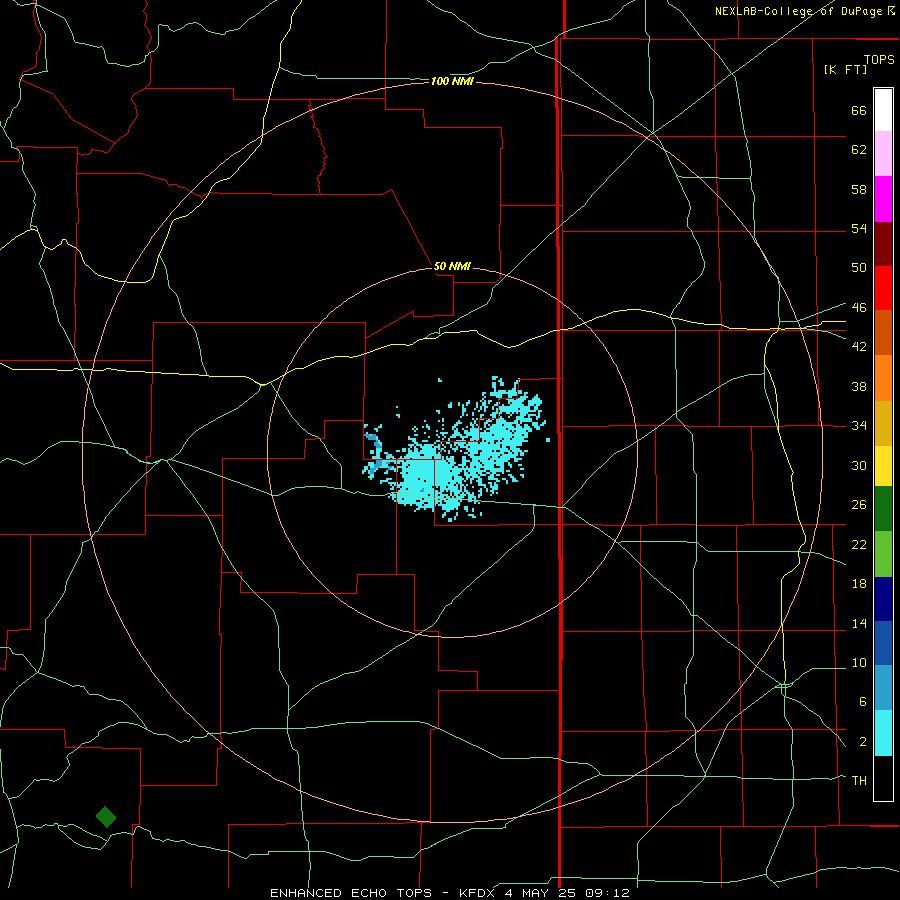This screenshot has width=900, height=900.
Task: Click the '50 NMI' range ring label
Action: pyautogui.click(x=452, y=266)
